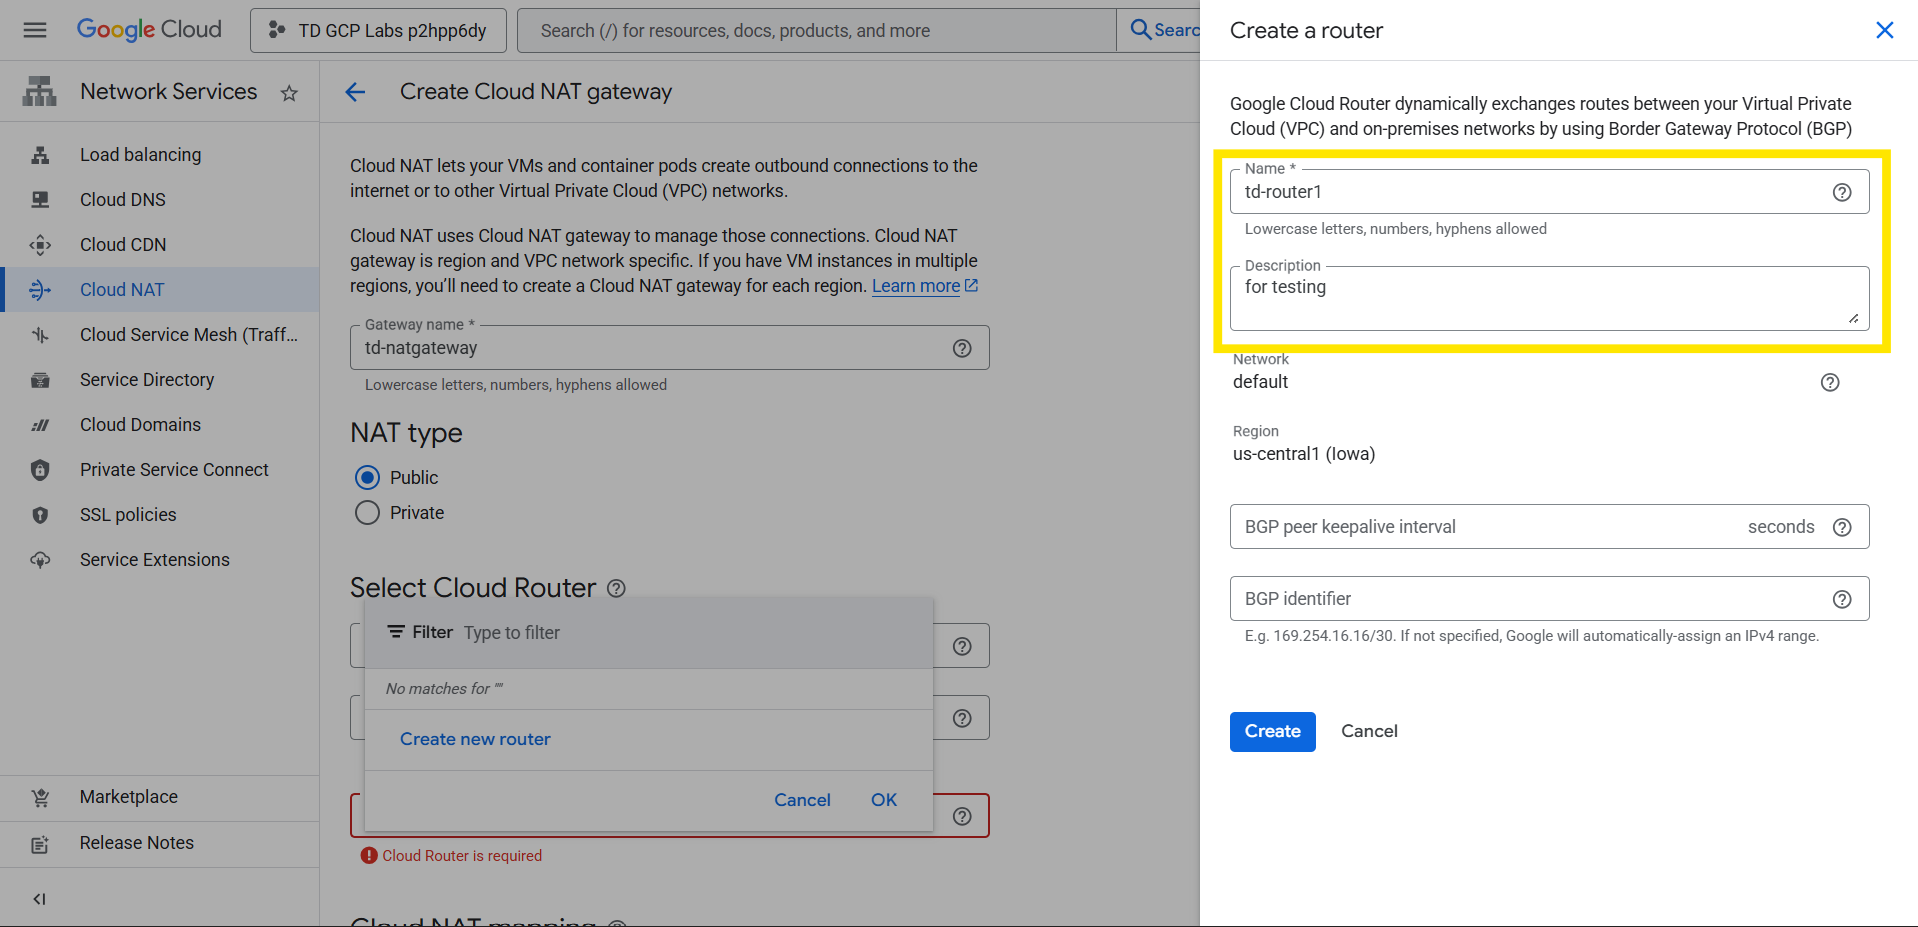Collapse the left navigation sidebar
Screen dimensions: 1918x927
(x=39, y=898)
